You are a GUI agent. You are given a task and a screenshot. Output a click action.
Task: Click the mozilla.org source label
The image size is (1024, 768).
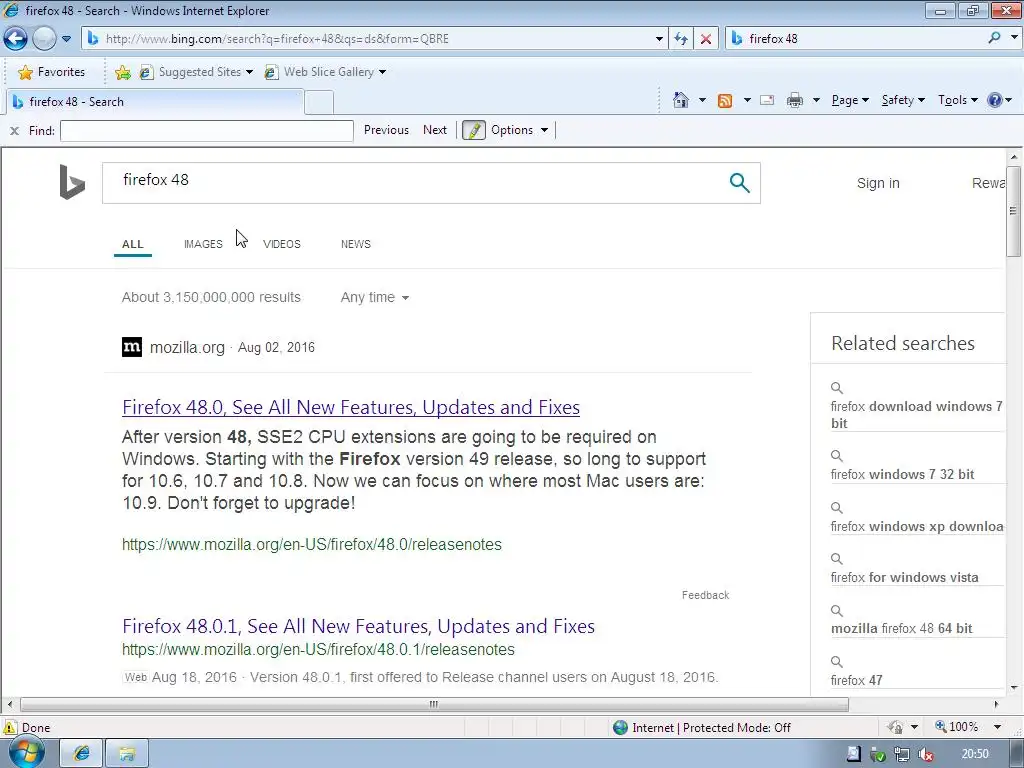(x=187, y=347)
